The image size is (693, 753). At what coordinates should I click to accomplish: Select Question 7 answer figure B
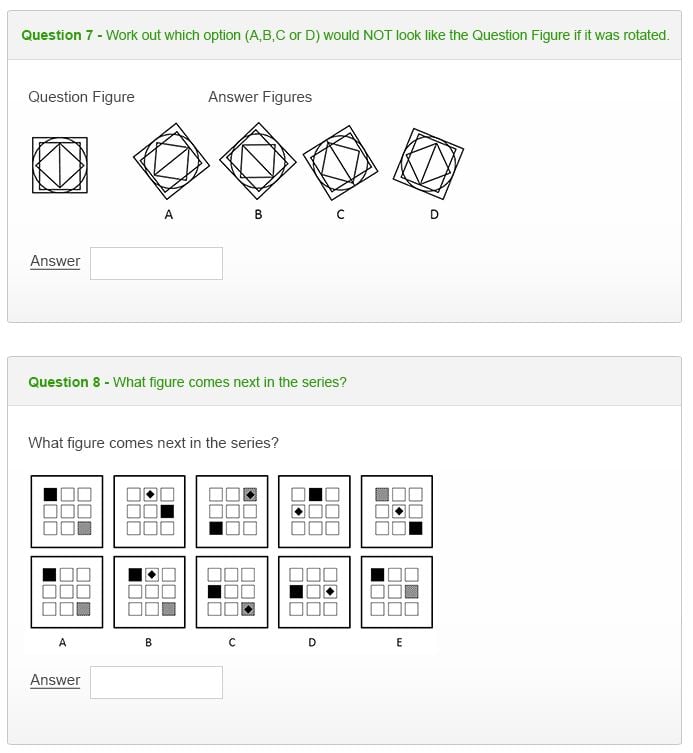click(x=258, y=160)
